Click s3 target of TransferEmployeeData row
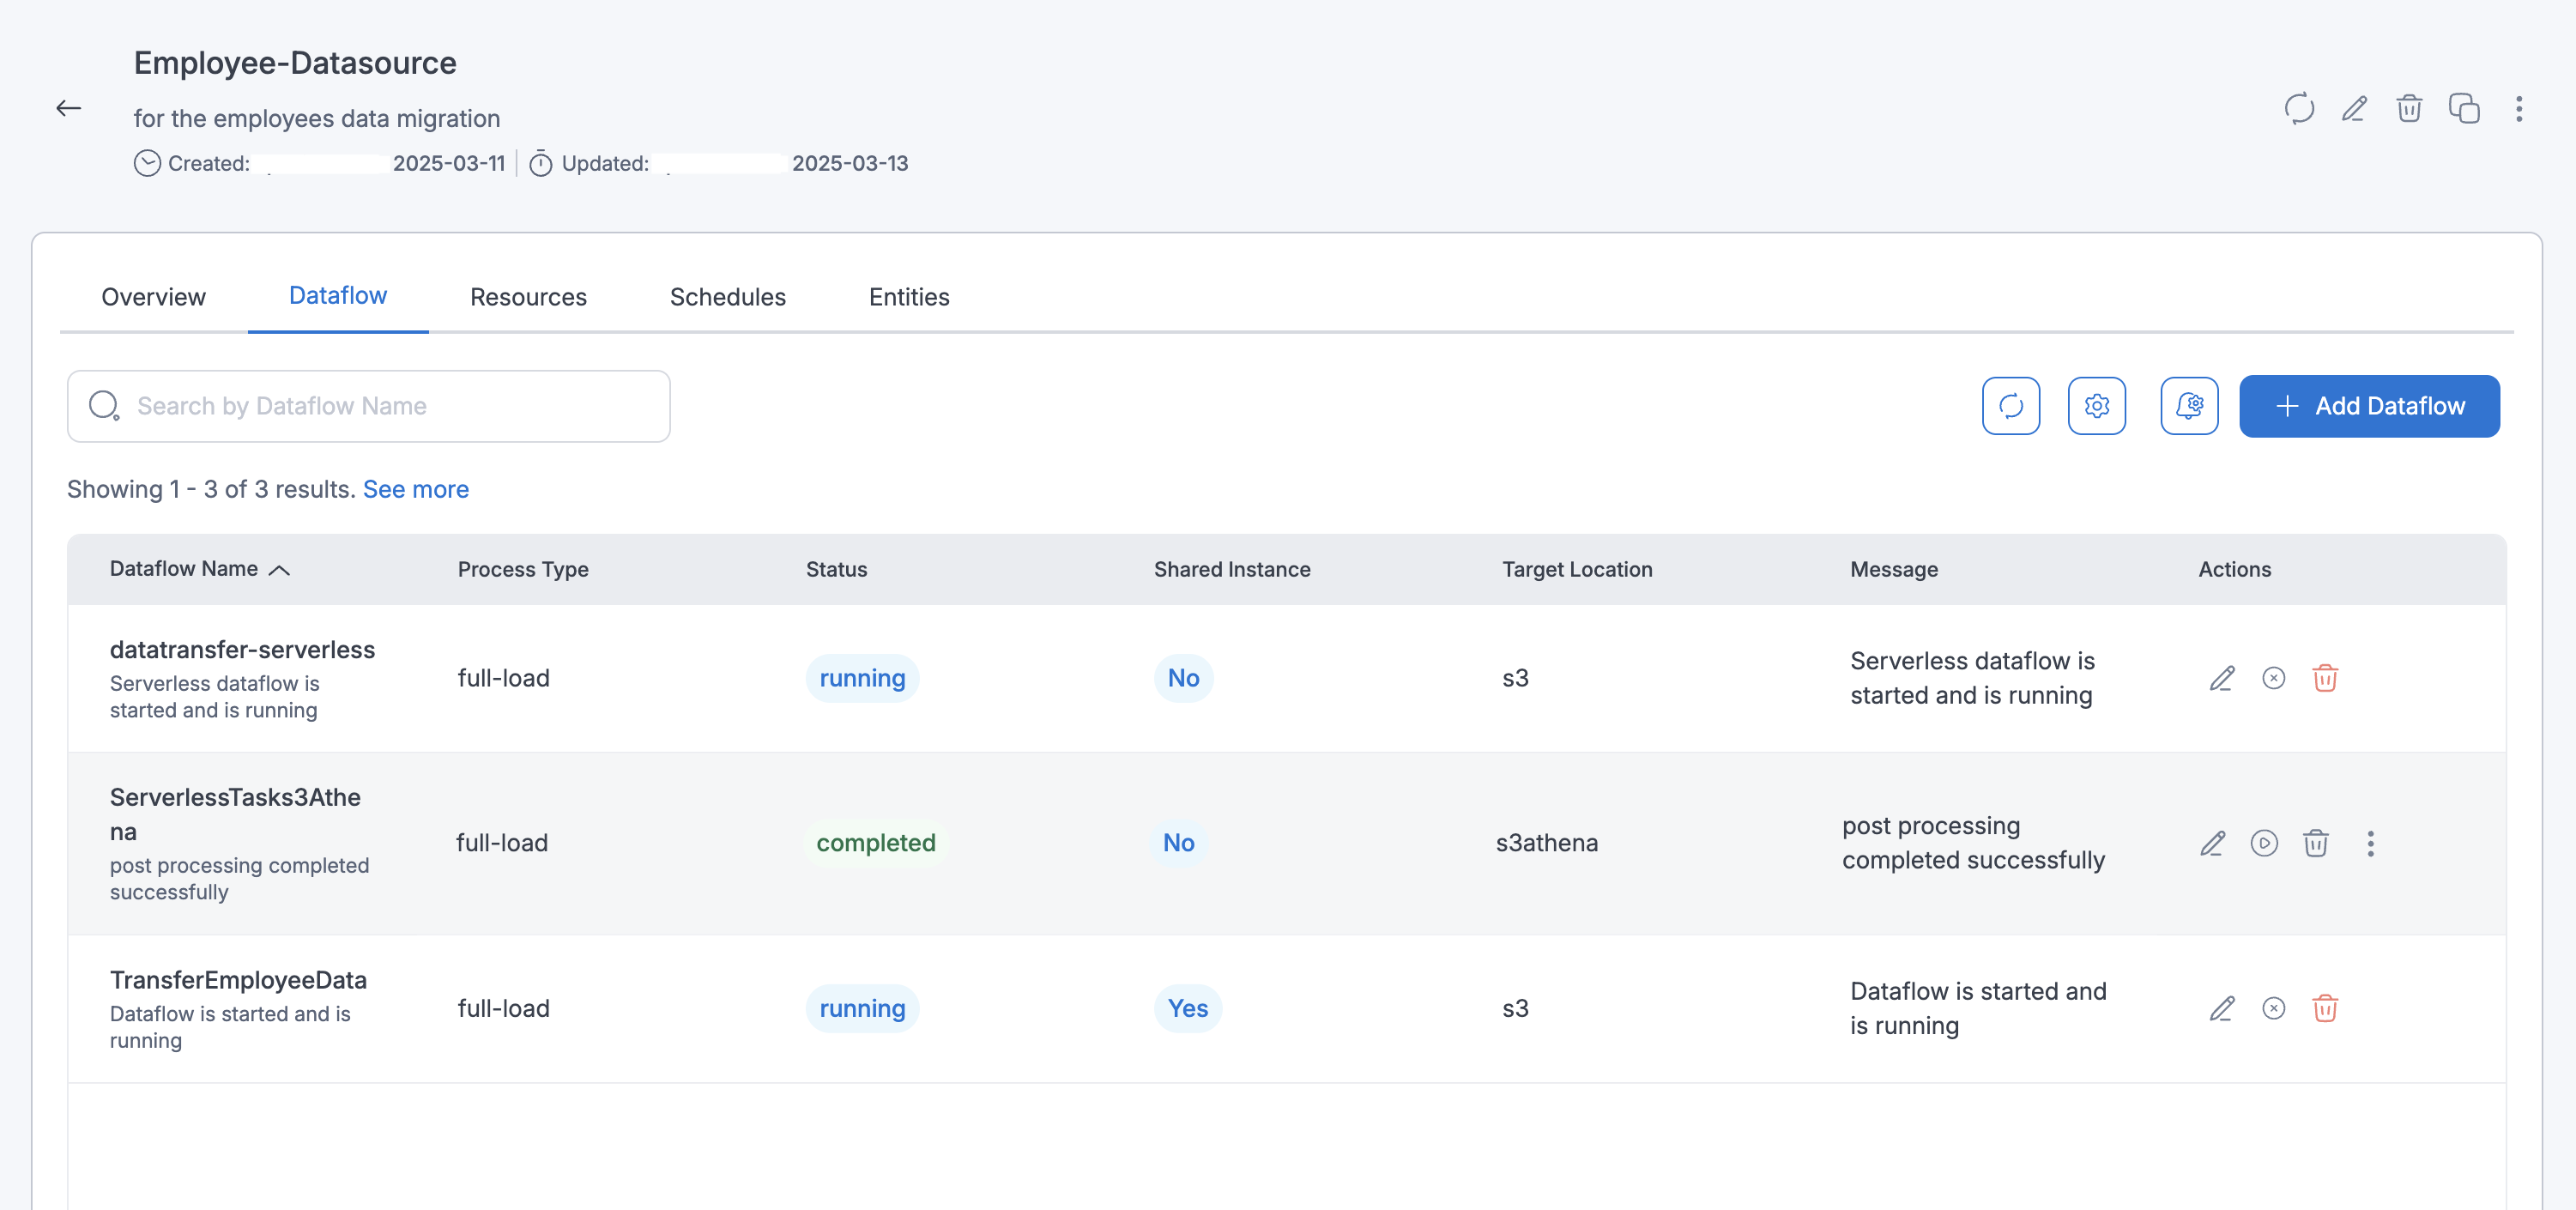2576x1210 pixels. coord(1515,1008)
